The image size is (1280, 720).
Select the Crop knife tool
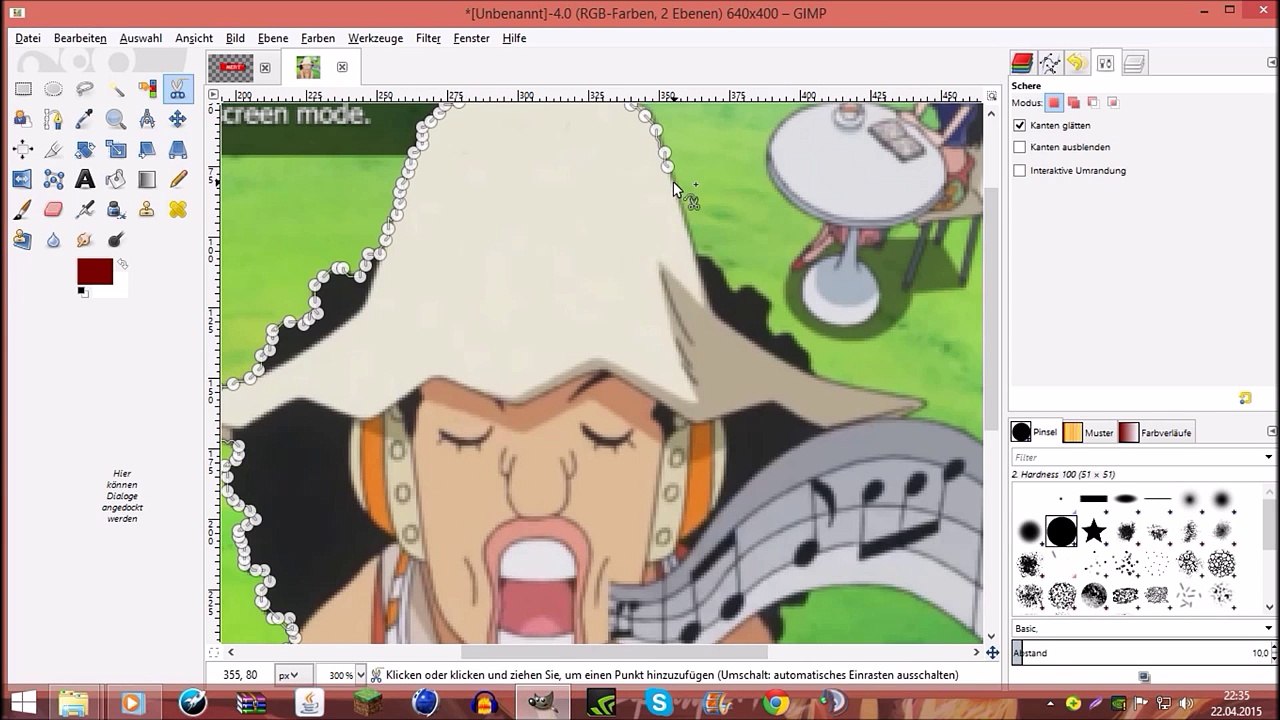point(54,149)
